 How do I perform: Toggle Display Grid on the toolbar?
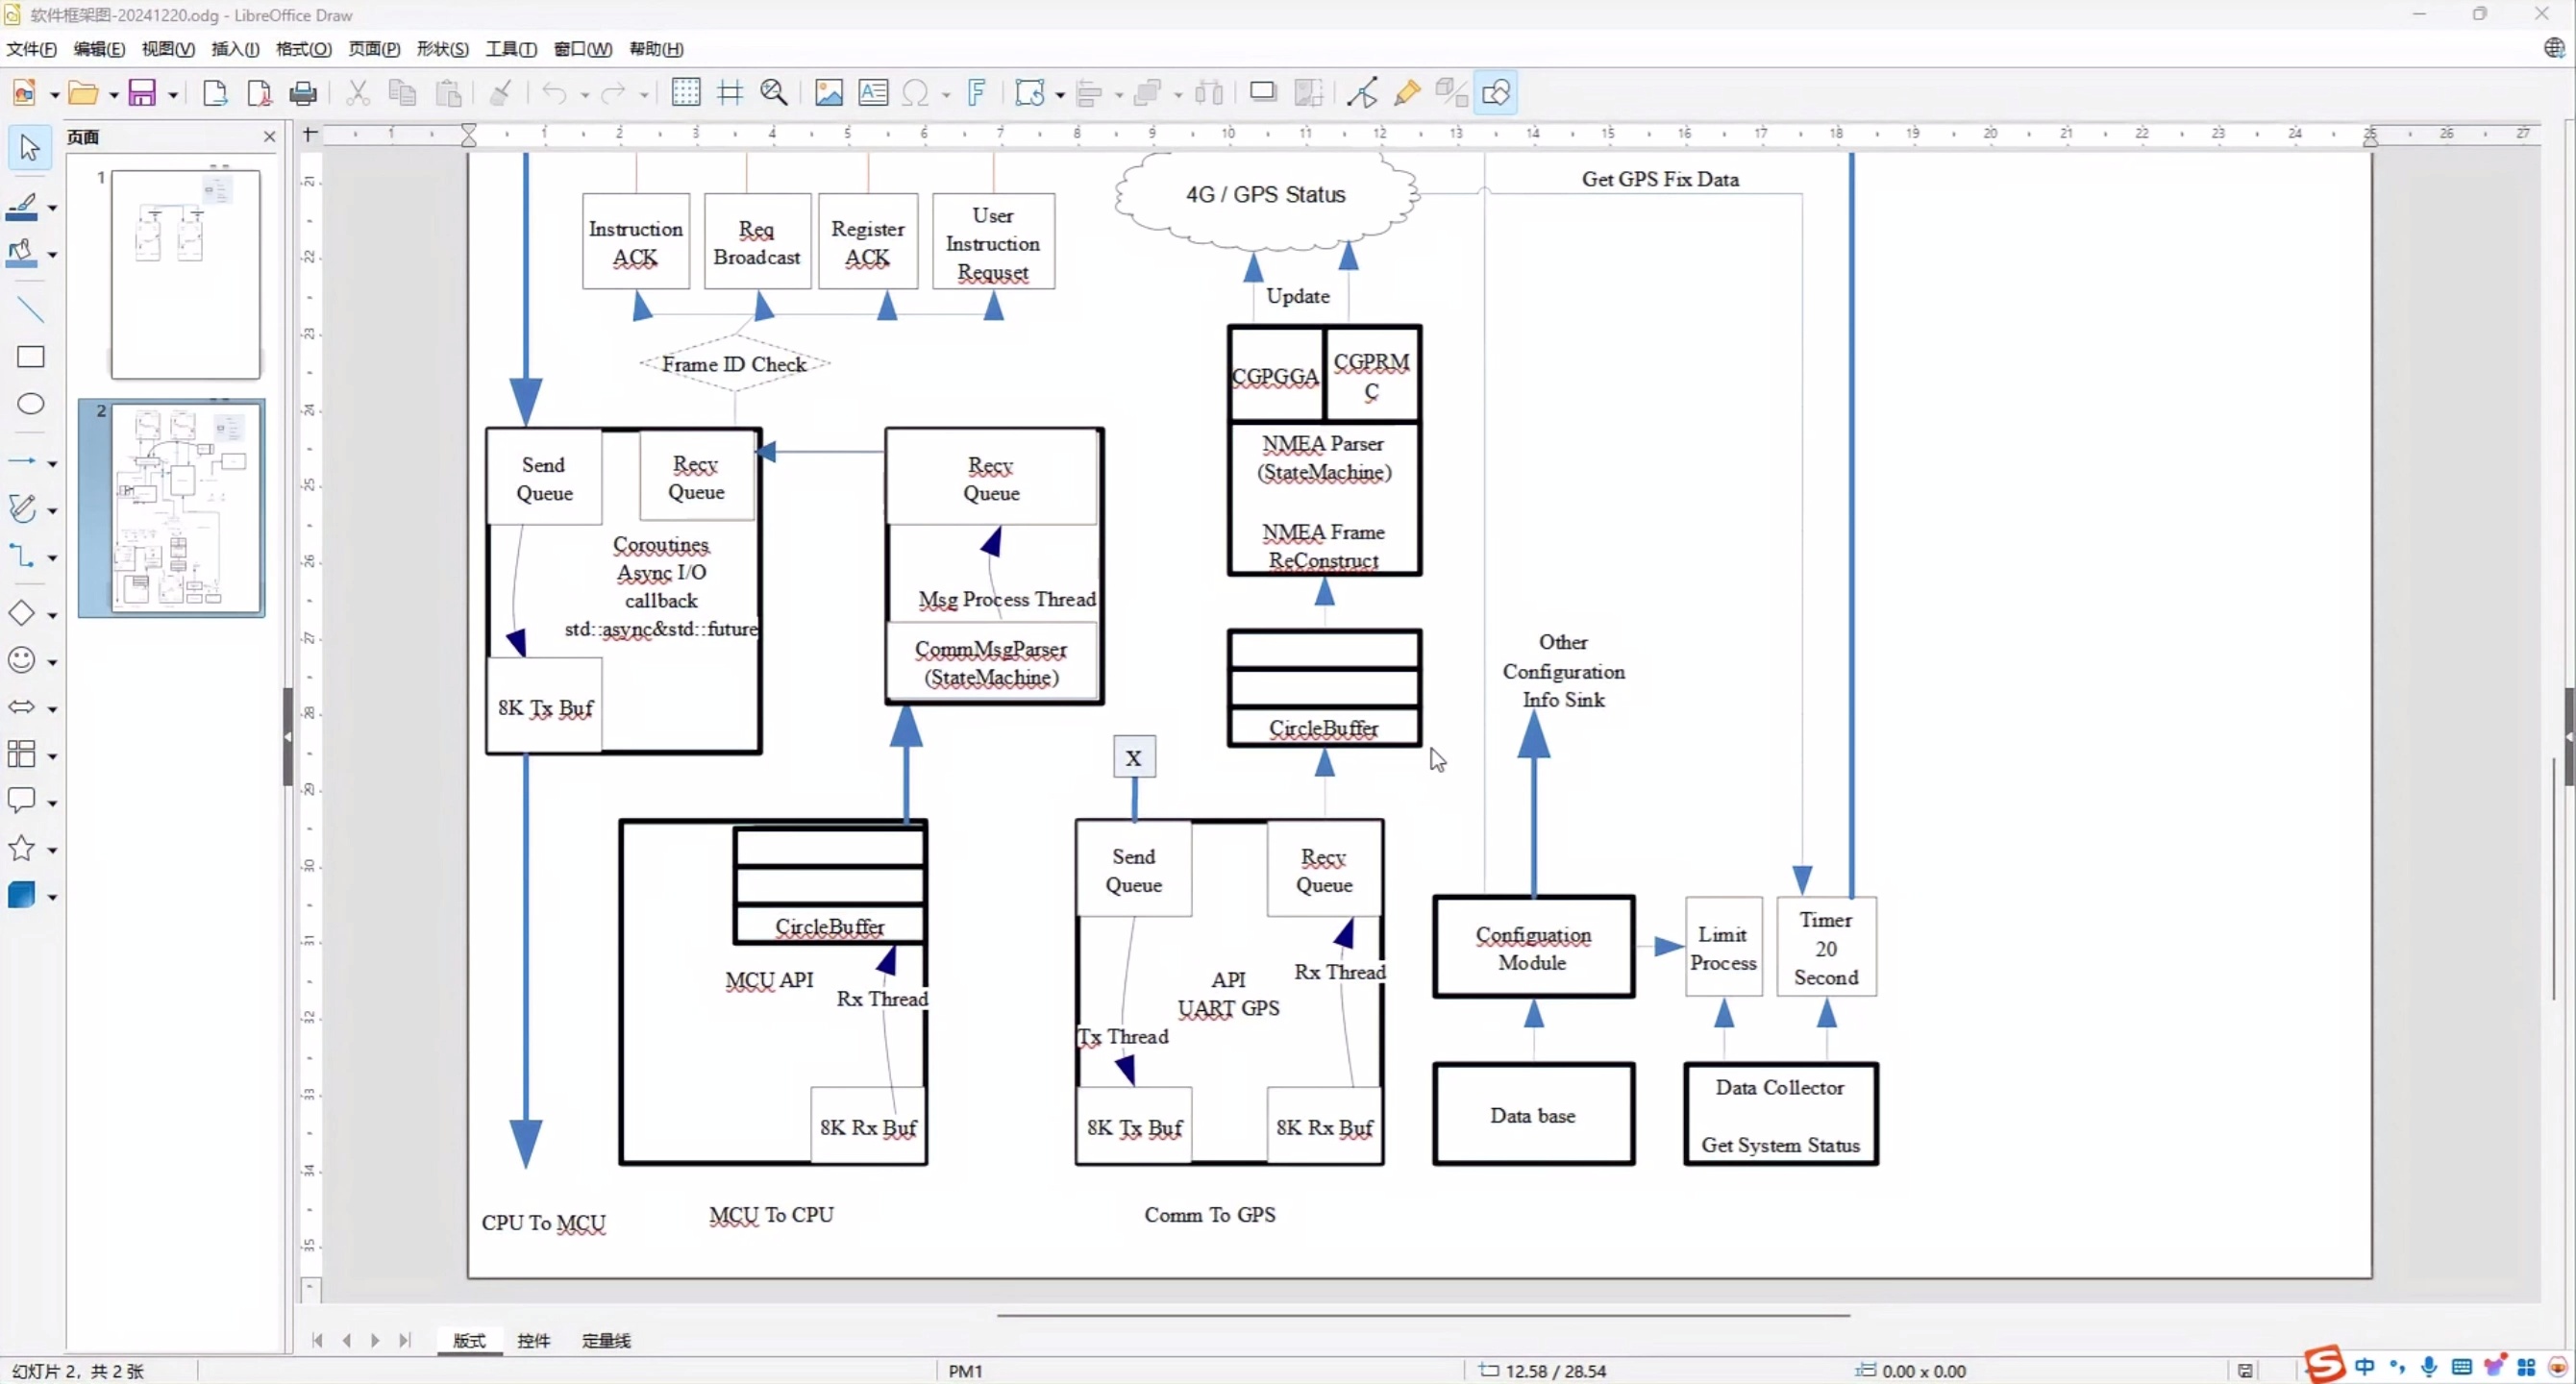coord(686,93)
